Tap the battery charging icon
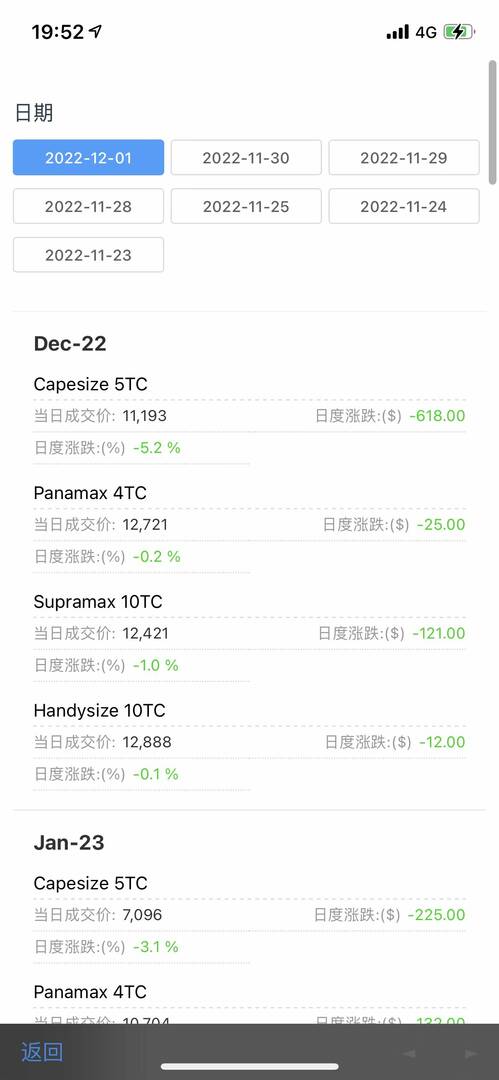The image size is (499, 1080). point(459,32)
